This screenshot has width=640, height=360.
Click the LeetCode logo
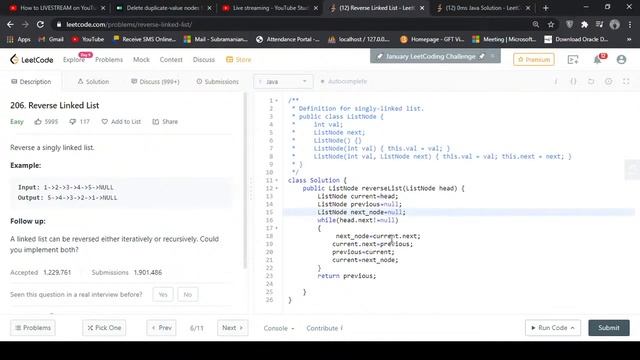pyautogui.click(x=31, y=60)
